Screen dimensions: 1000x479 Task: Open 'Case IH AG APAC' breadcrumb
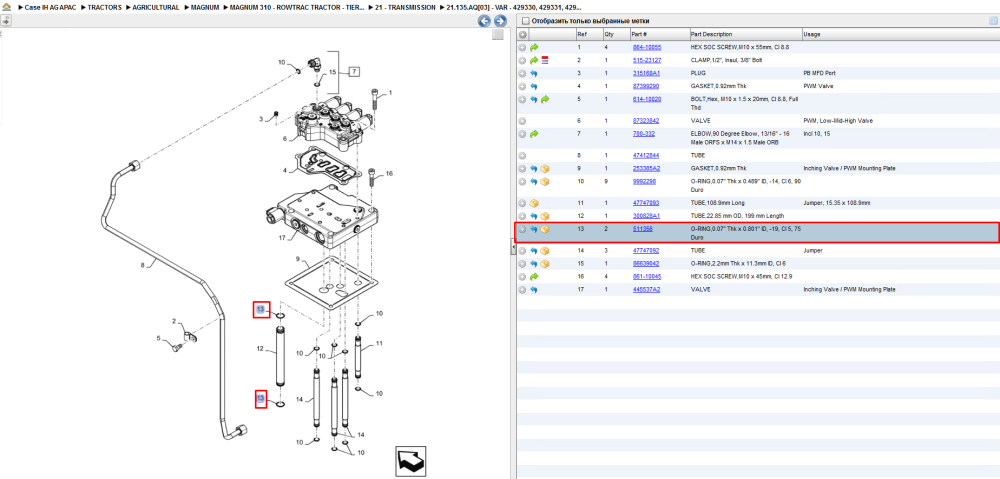(x=49, y=8)
